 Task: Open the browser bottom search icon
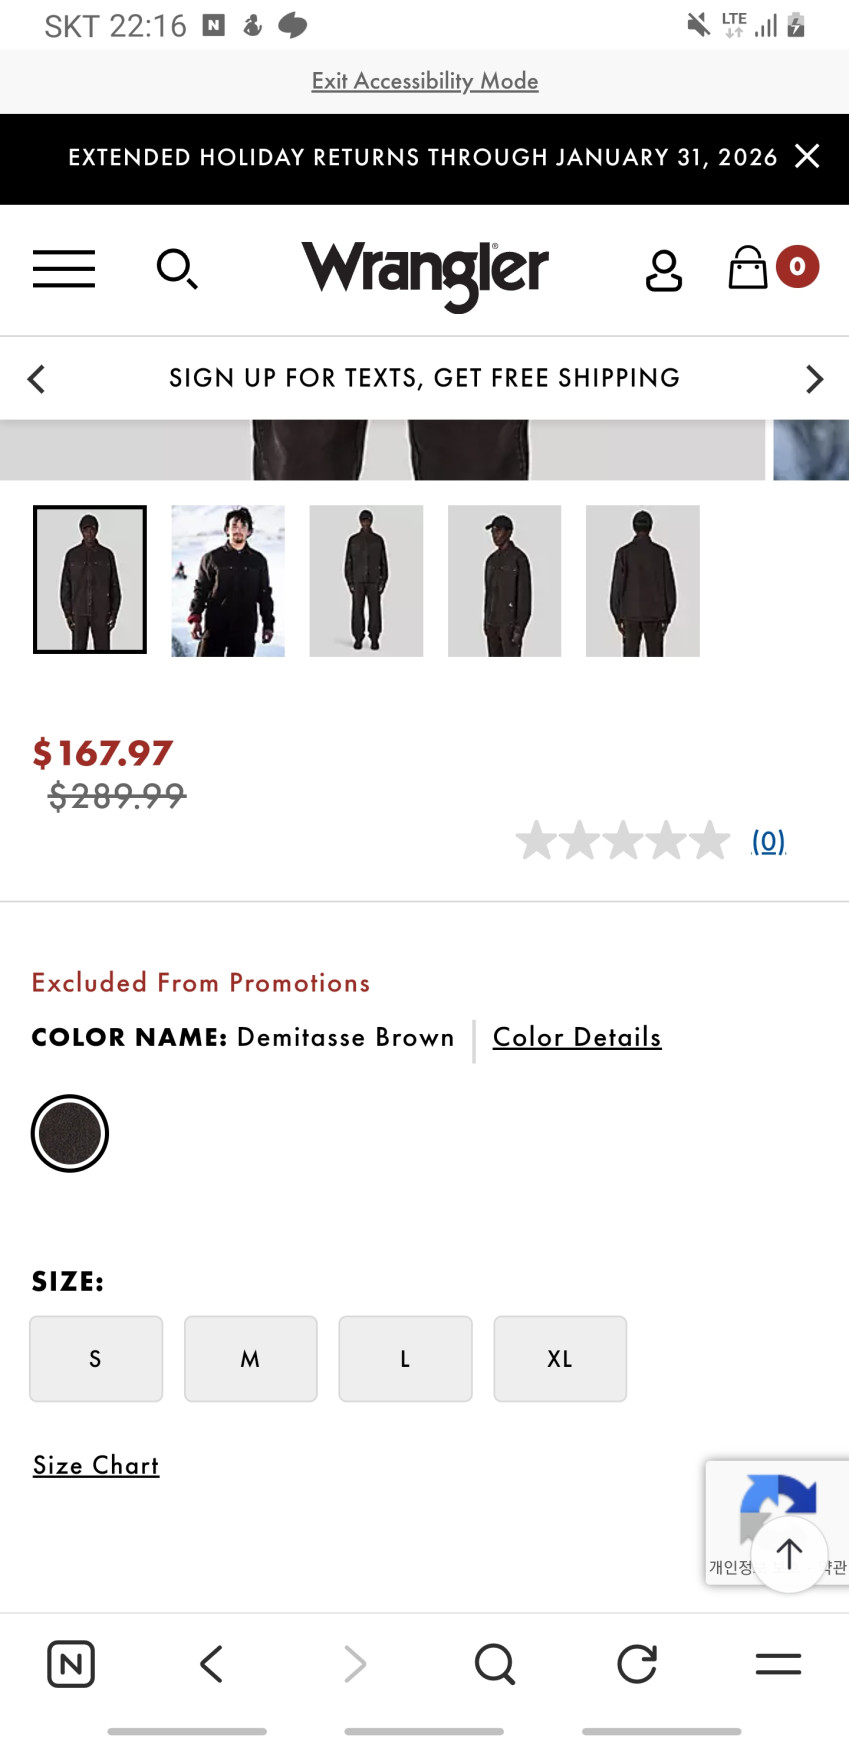tap(494, 1664)
